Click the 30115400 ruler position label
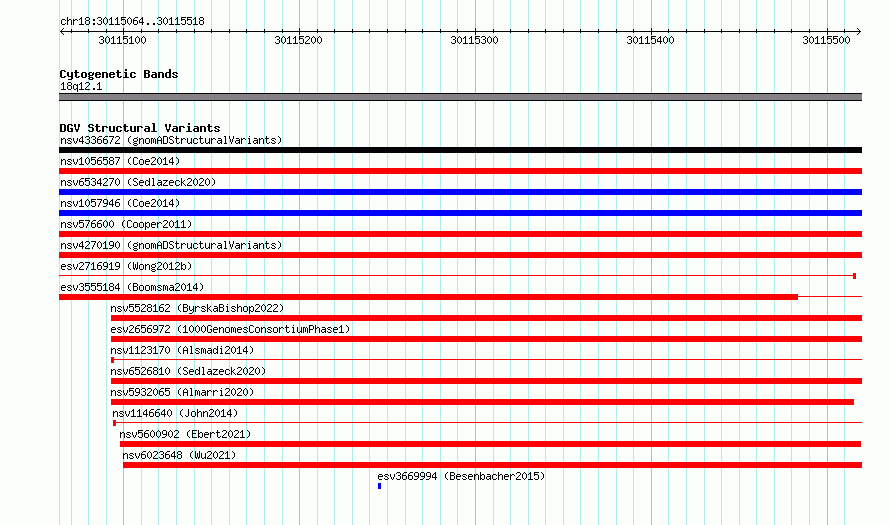 point(650,40)
